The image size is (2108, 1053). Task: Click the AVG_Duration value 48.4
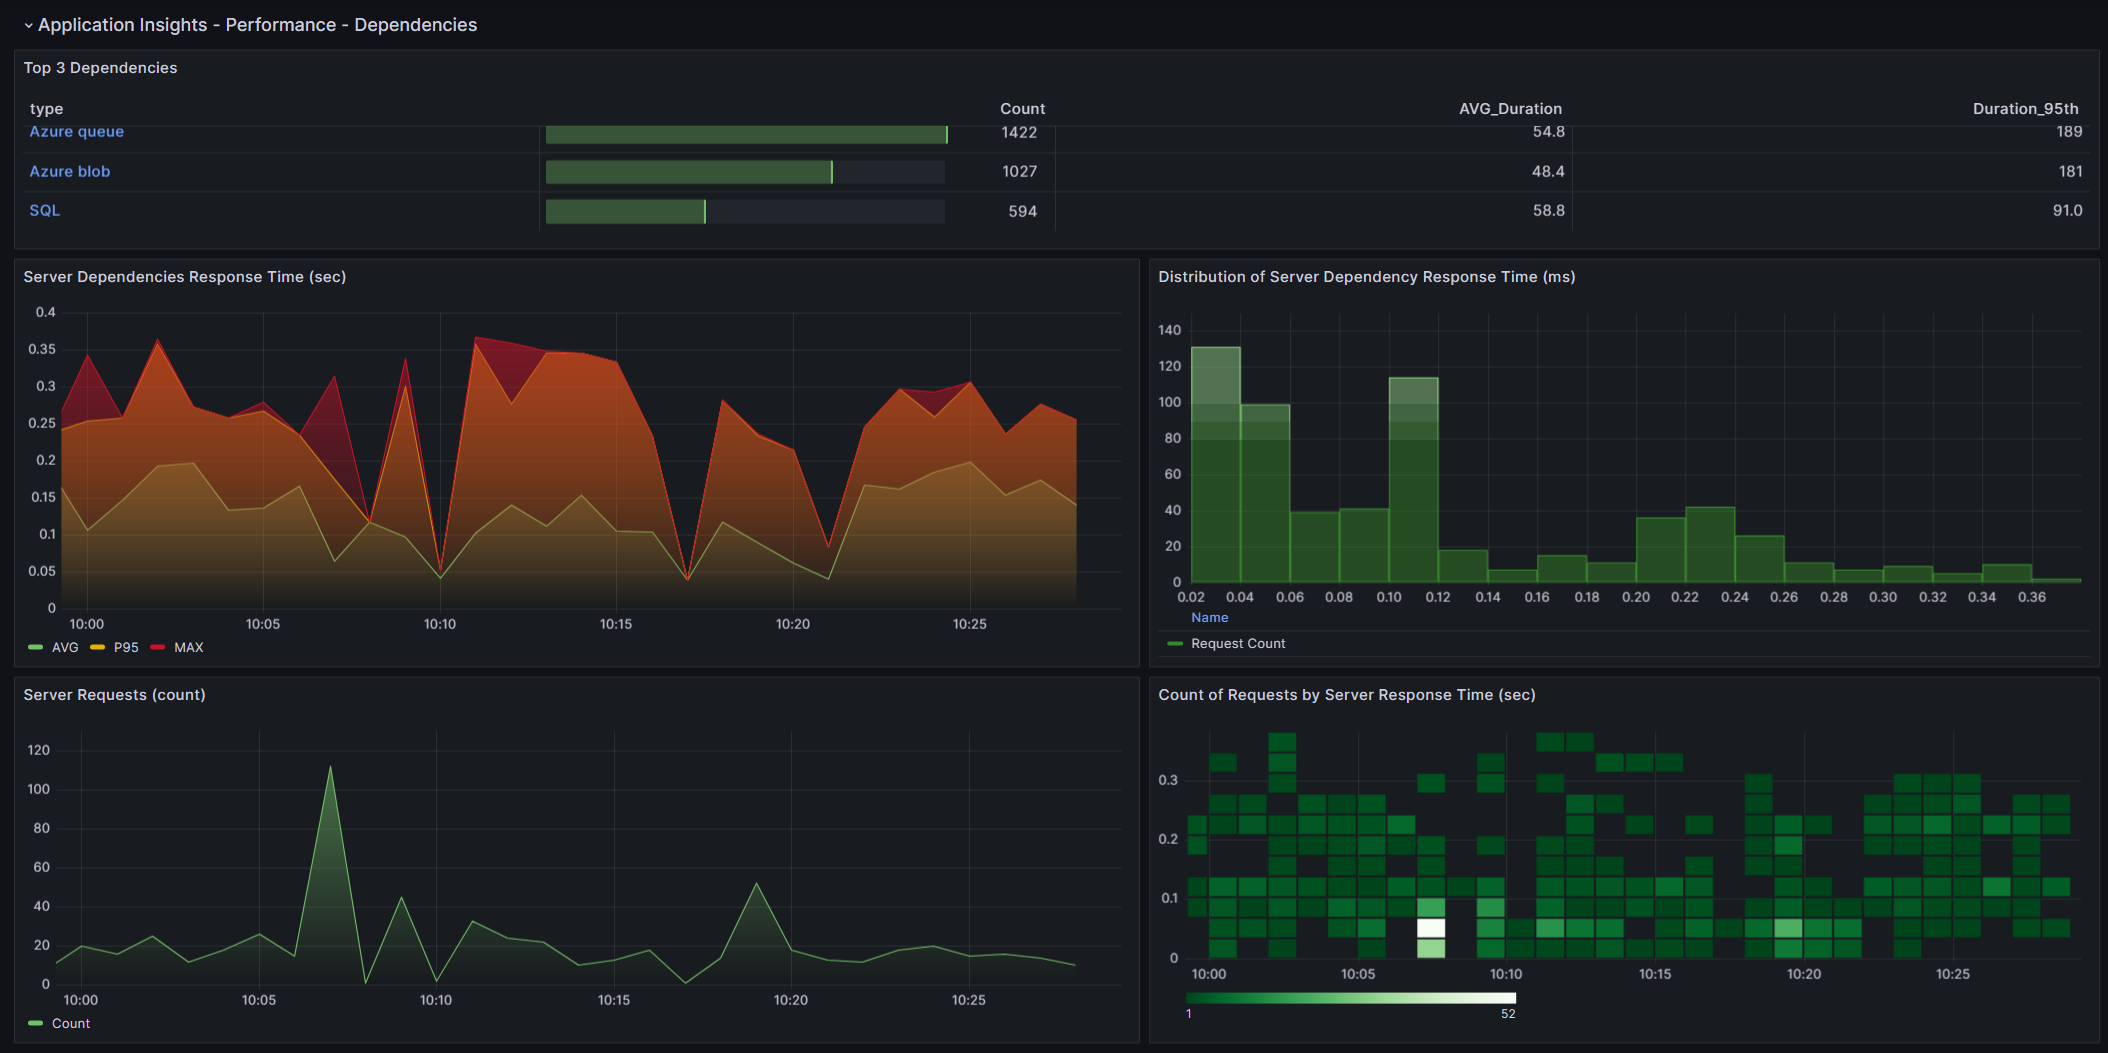click(x=1548, y=171)
